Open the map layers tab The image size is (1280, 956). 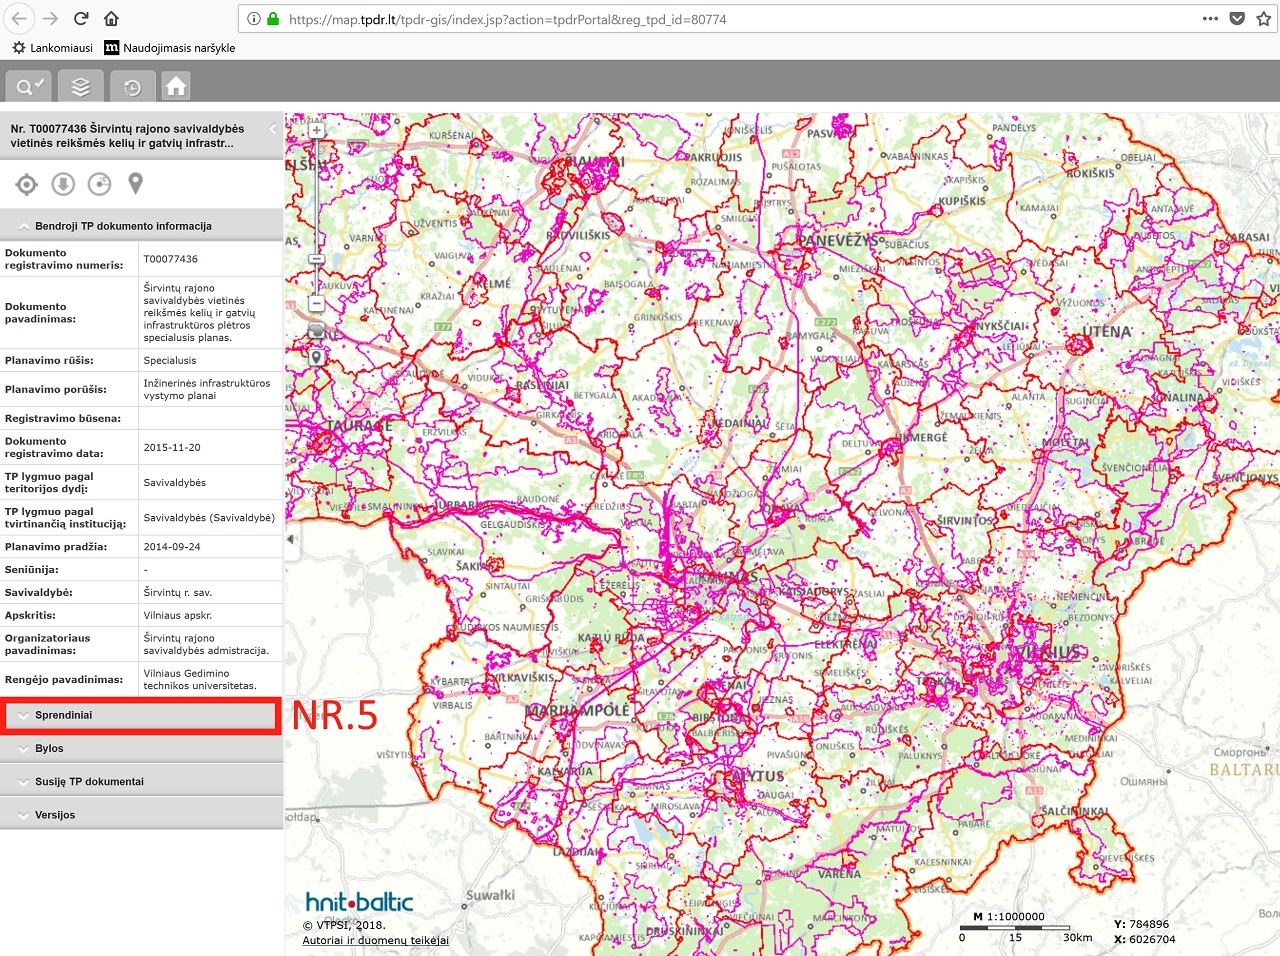[x=80, y=87]
